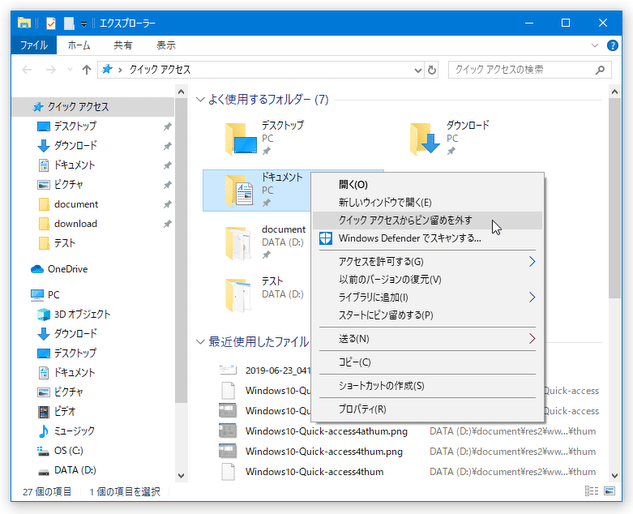The height and width of the screenshot is (514, 633).
Task: Expand the ribbon with the chevron
Action: 595,45
